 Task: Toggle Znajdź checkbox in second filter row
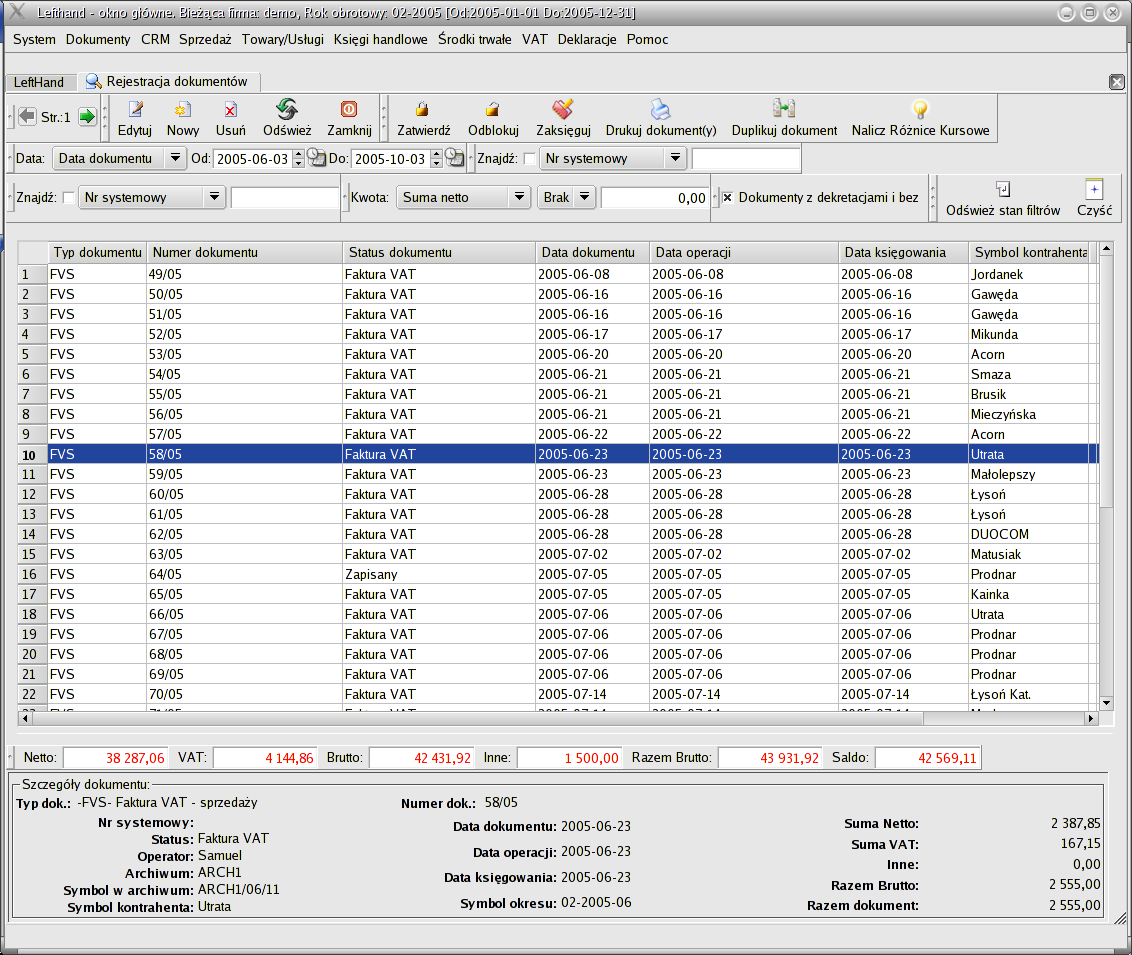[x=69, y=198]
